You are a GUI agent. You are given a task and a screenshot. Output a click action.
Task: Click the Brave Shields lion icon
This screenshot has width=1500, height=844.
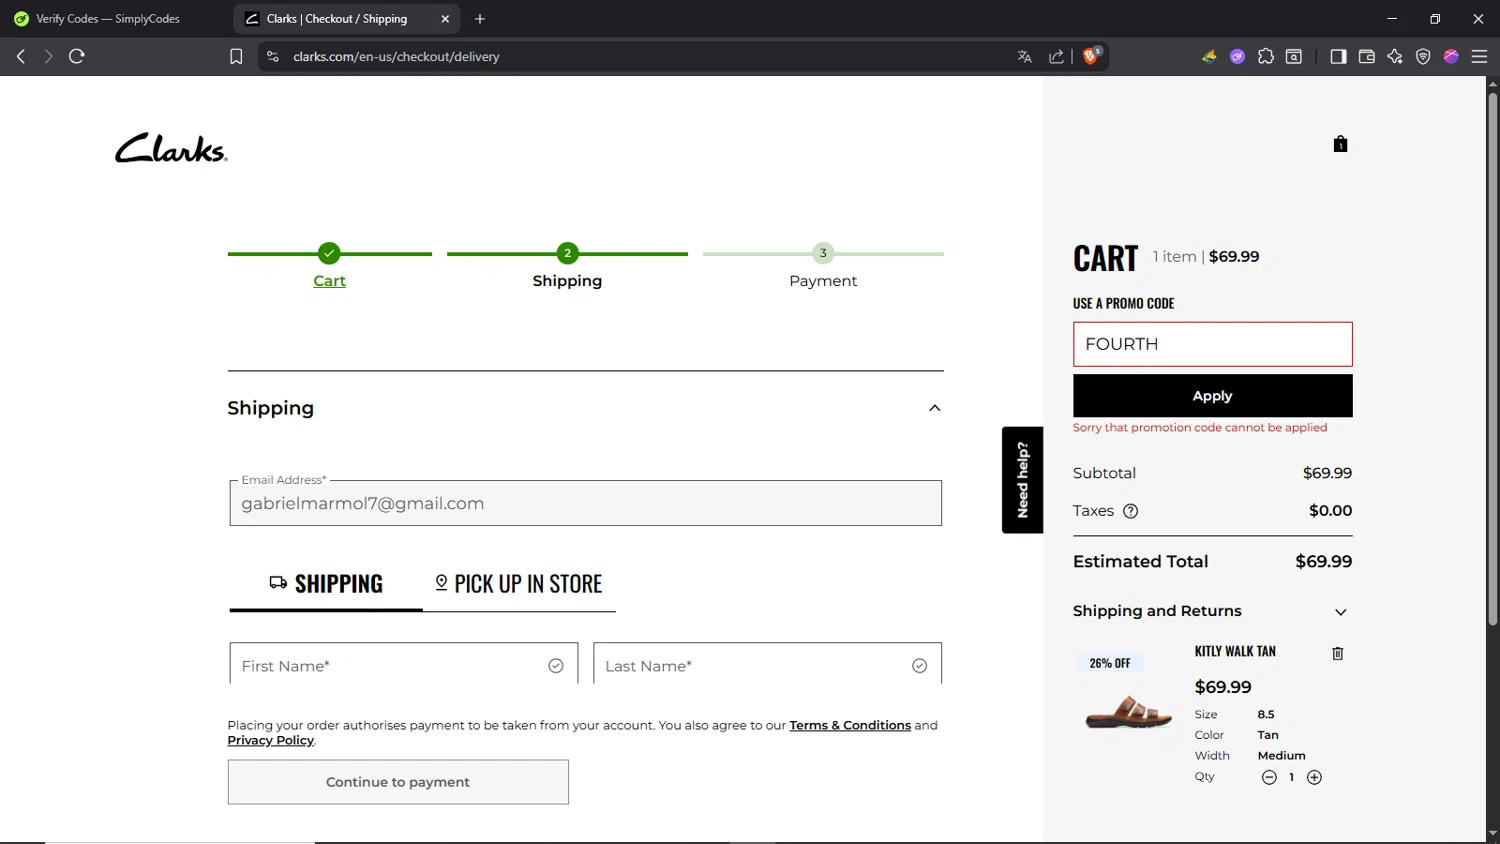1091,56
